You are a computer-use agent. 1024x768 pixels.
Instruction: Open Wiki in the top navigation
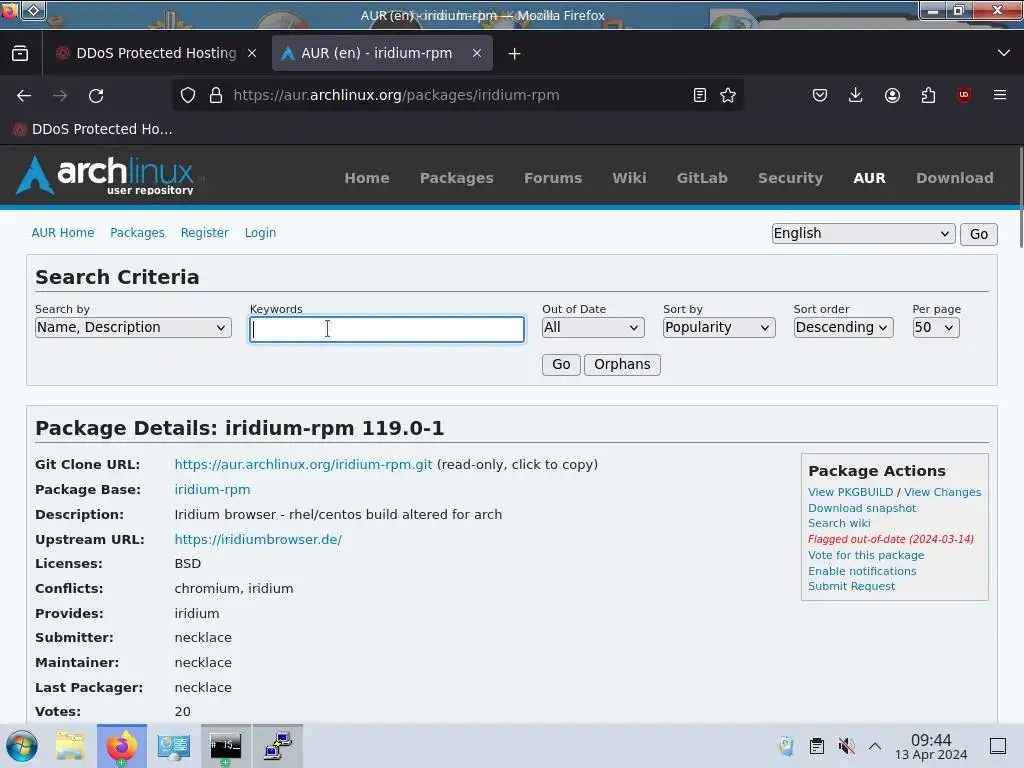(x=629, y=178)
